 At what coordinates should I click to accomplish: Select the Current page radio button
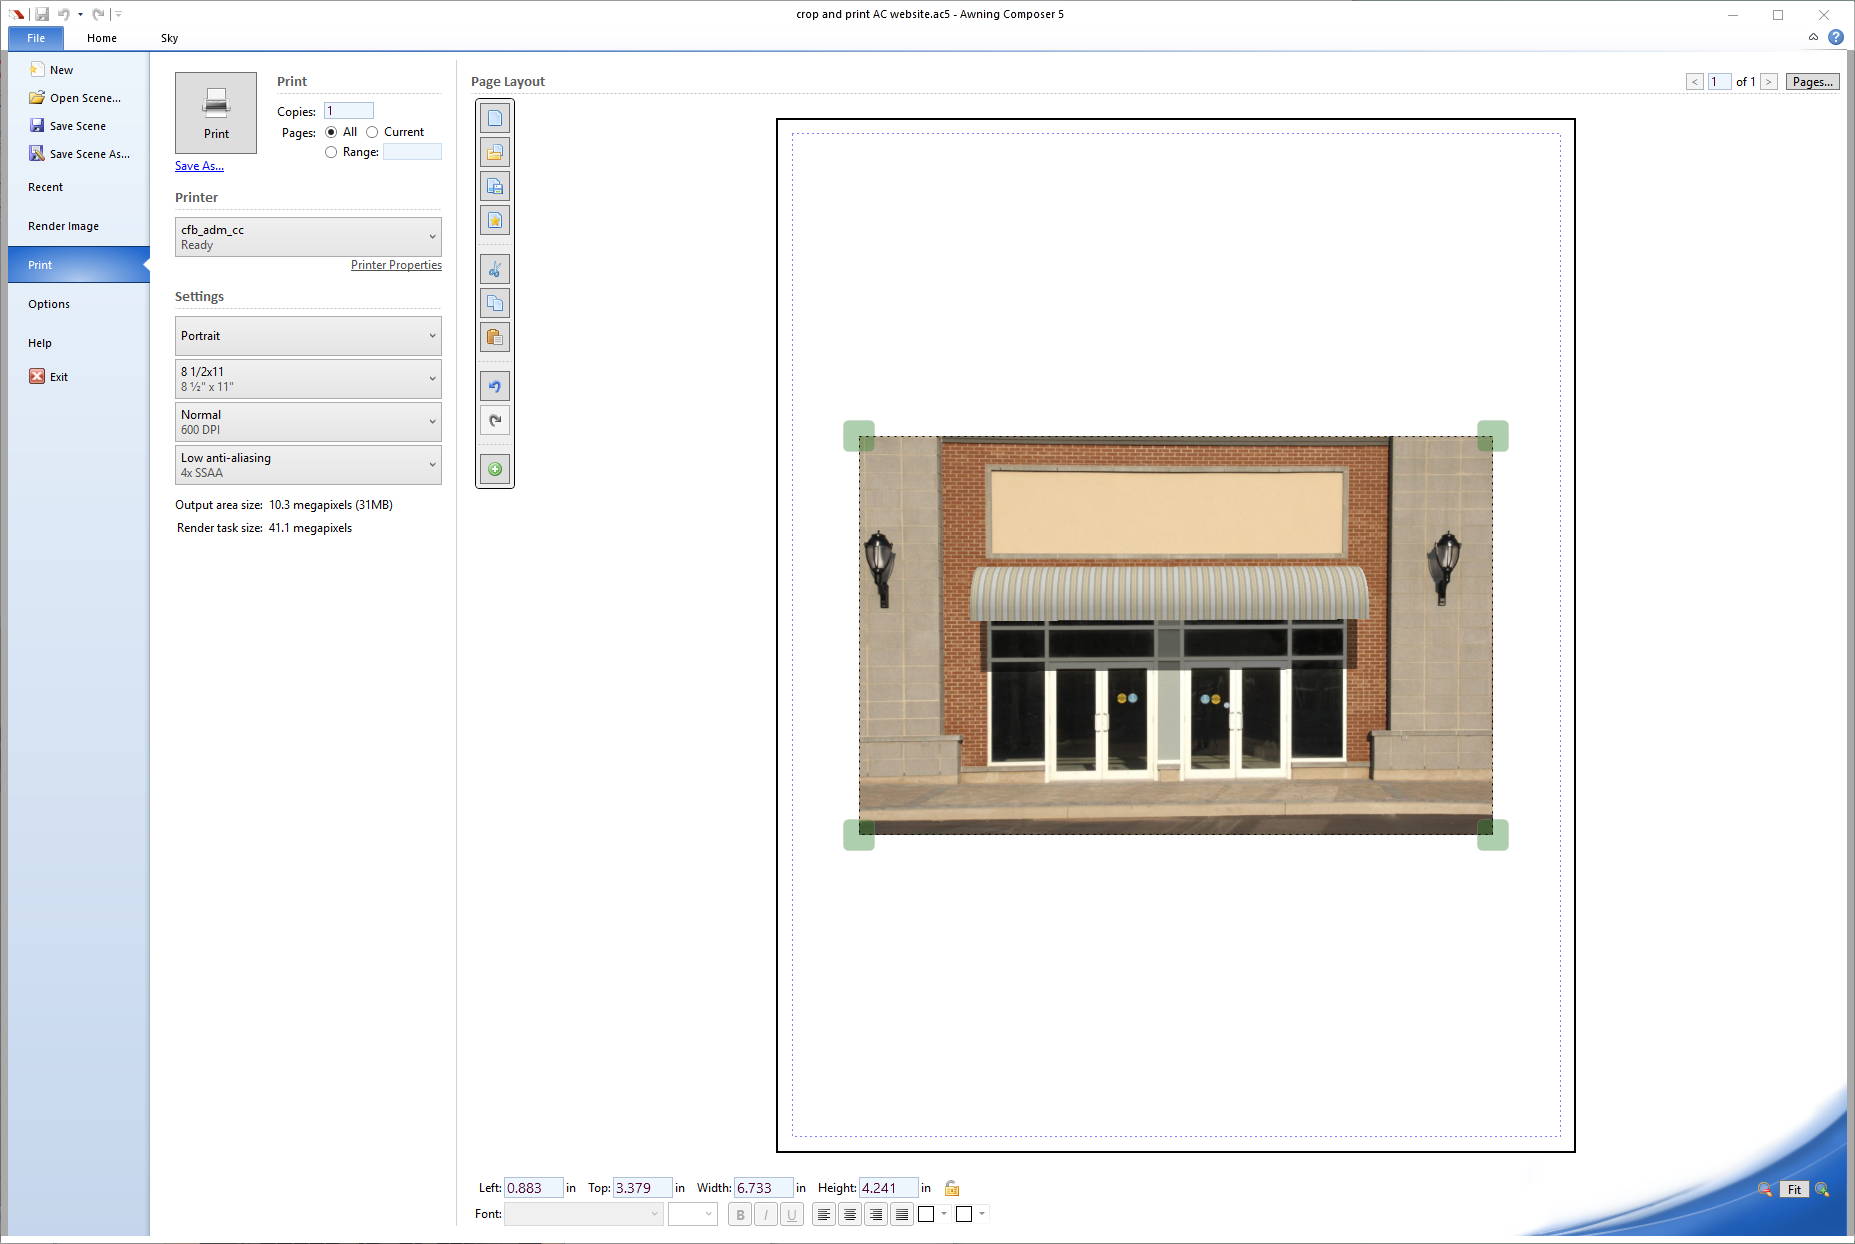pyautogui.click(x=372, y=132)
